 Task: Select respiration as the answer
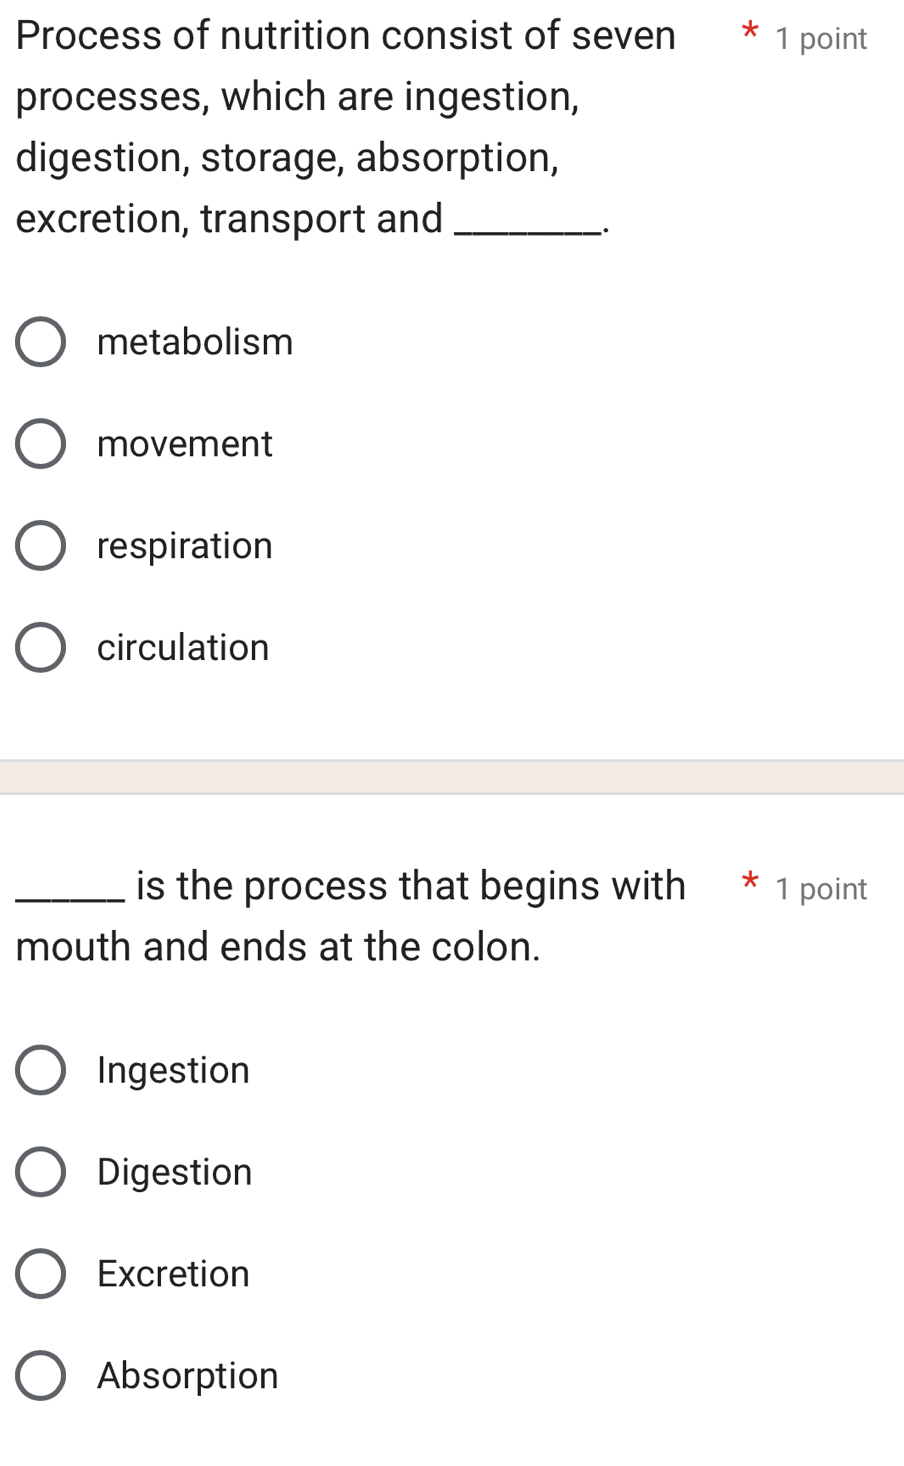point(40,545)
